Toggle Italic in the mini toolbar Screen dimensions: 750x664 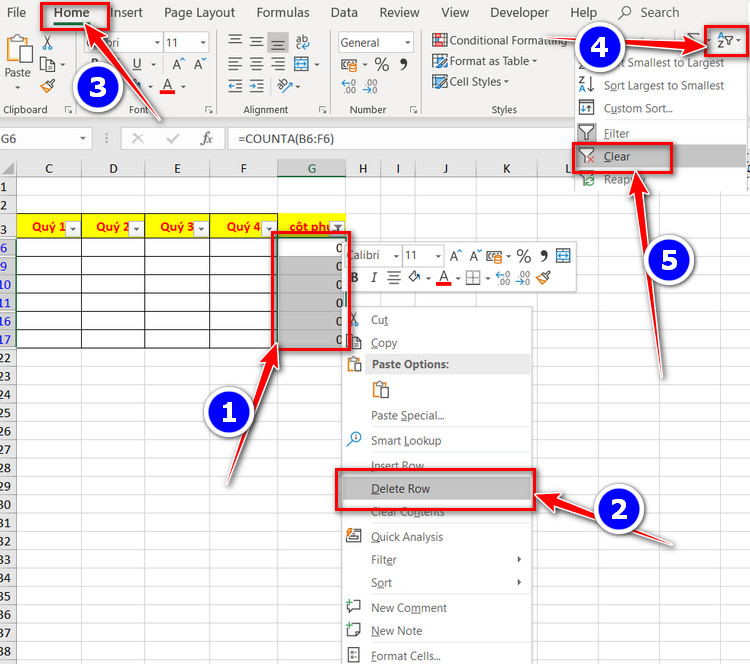374,277
